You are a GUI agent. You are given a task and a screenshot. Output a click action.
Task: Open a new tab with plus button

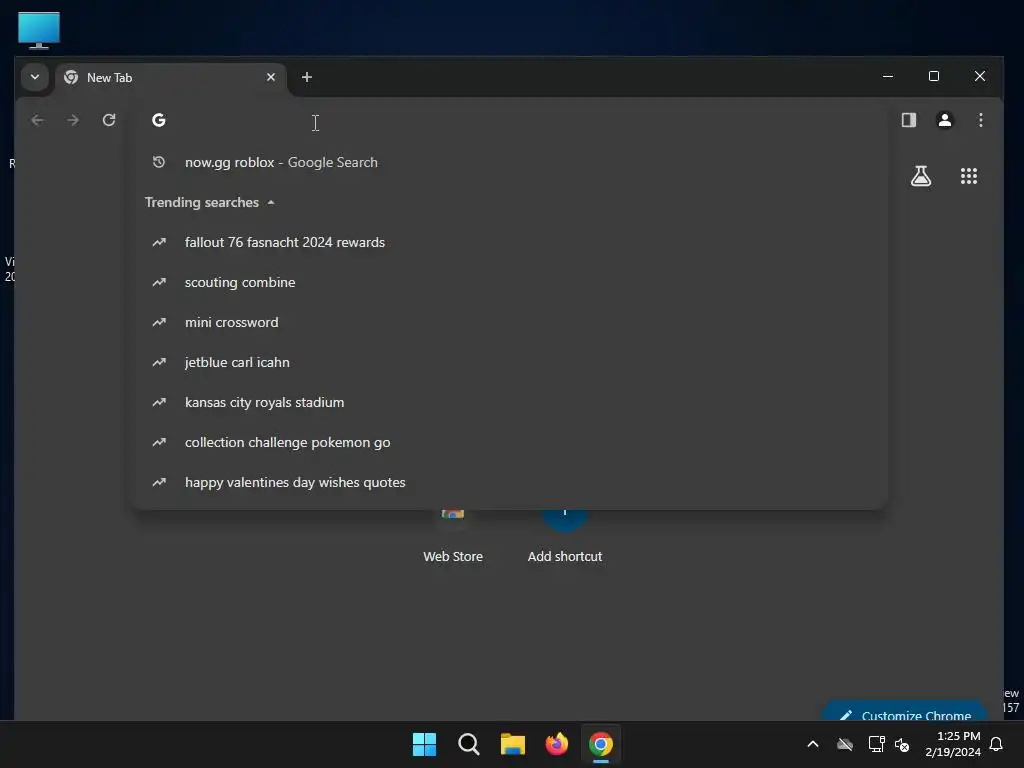pos(306,77)
